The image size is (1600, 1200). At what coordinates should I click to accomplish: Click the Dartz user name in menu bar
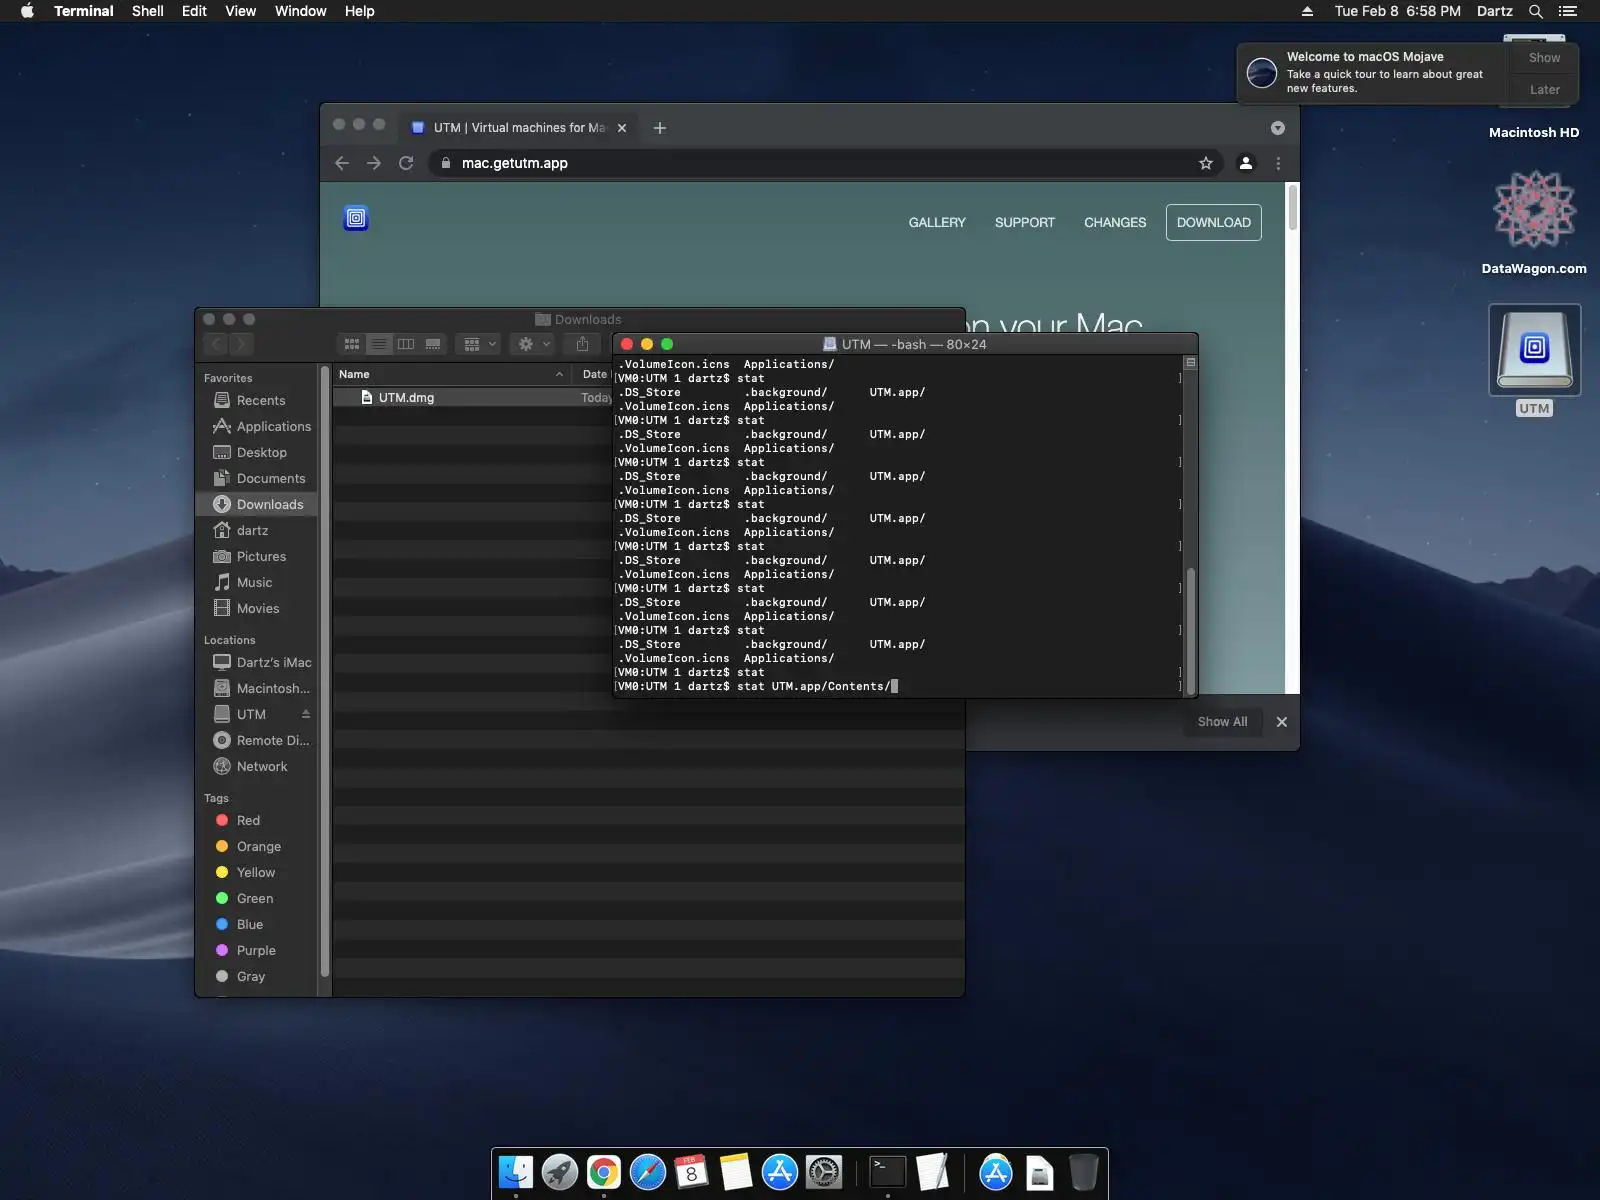(1494, 11)
